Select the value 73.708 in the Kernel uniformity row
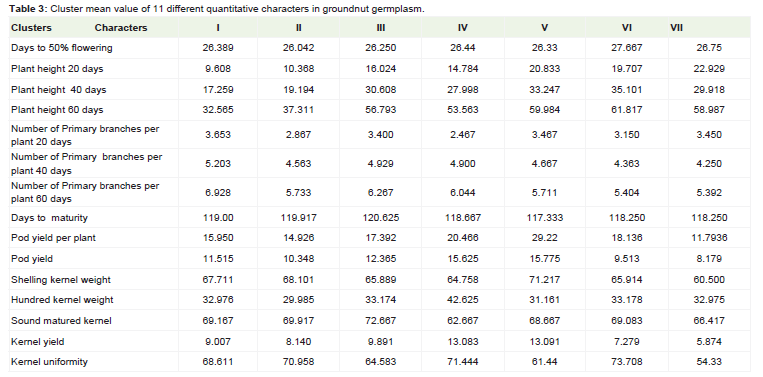Screen dimensions: 763x377 [x=627, y=362]
